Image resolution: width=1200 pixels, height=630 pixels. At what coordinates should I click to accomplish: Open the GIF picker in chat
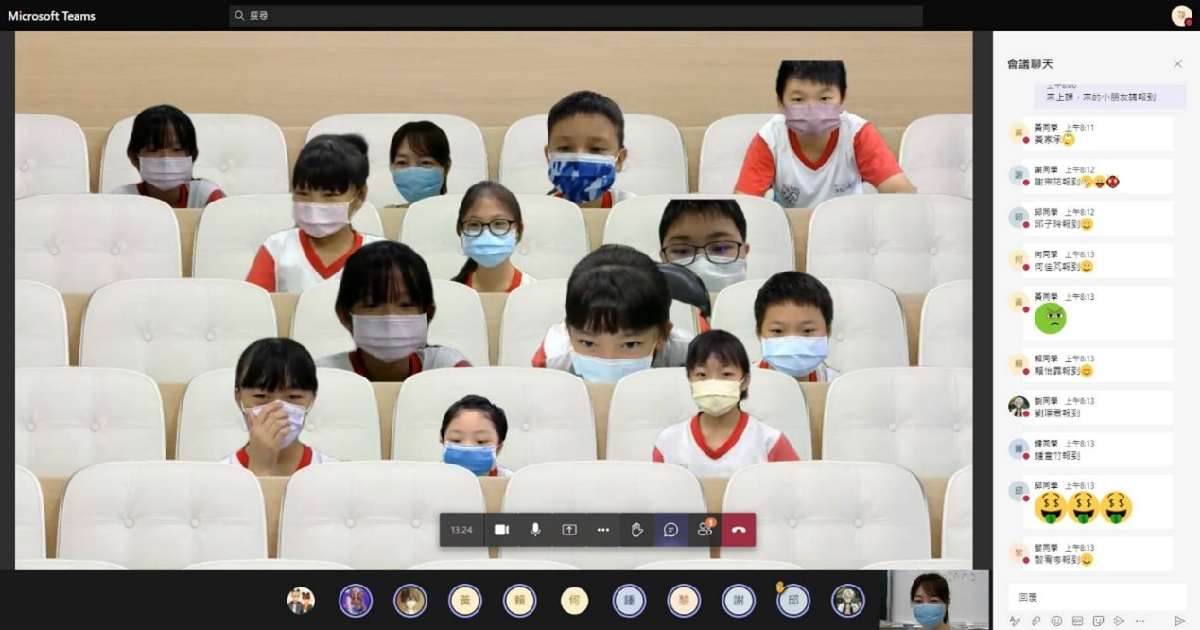pos(1077,621)
